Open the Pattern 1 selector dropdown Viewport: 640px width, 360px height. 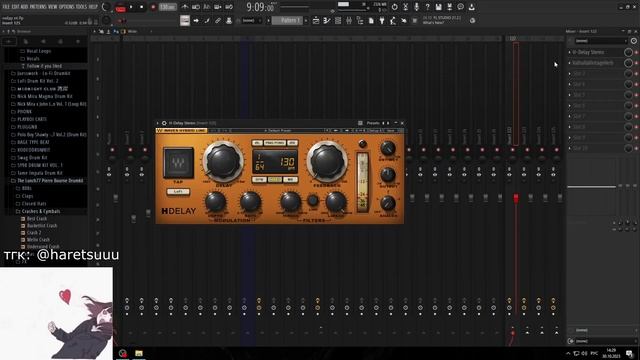coord(288,20)
